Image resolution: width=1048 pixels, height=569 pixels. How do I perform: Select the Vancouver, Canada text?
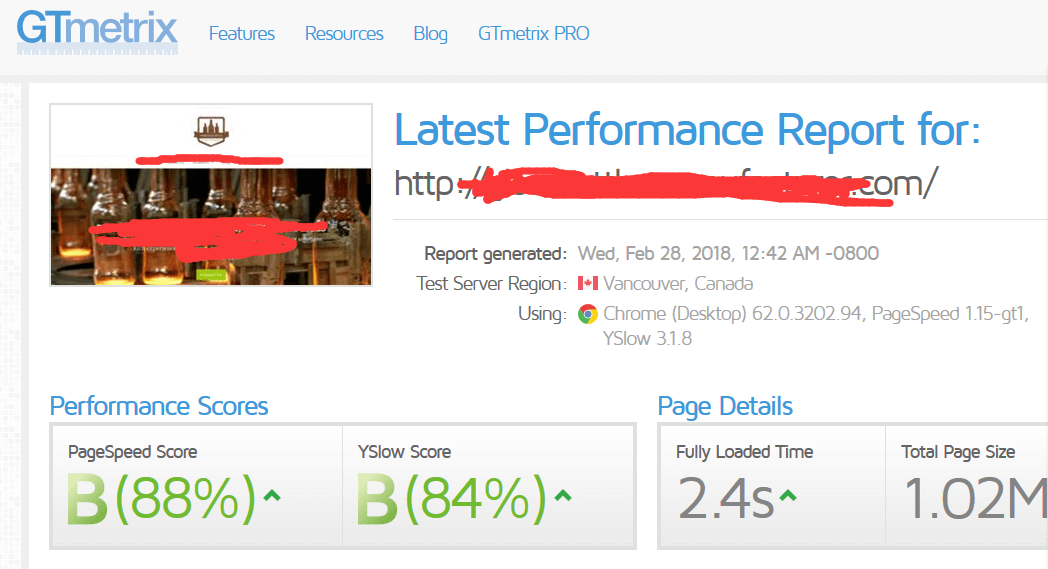678,283
